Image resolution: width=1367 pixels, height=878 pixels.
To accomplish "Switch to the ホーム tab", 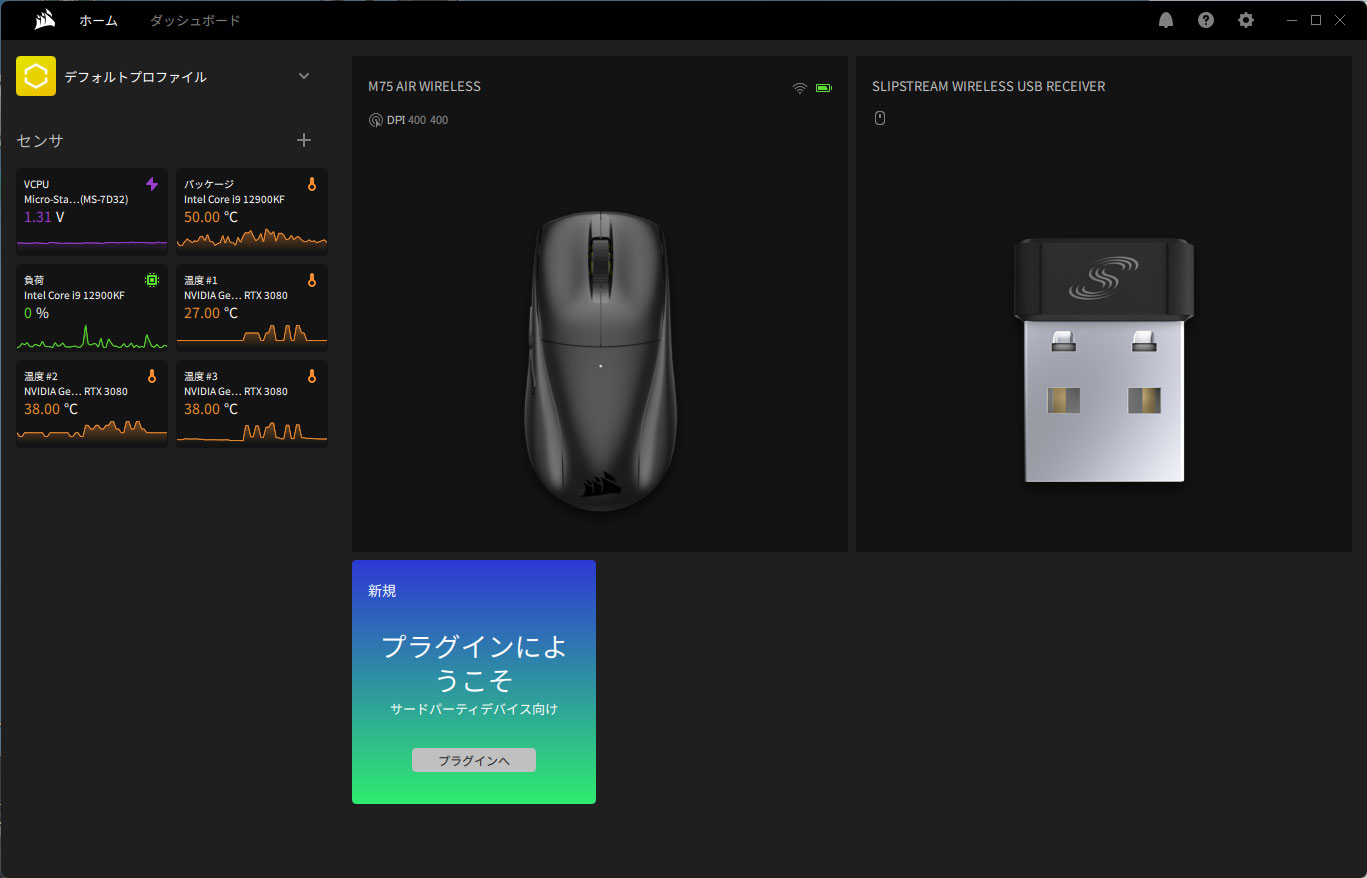I will tap(98, 20).
